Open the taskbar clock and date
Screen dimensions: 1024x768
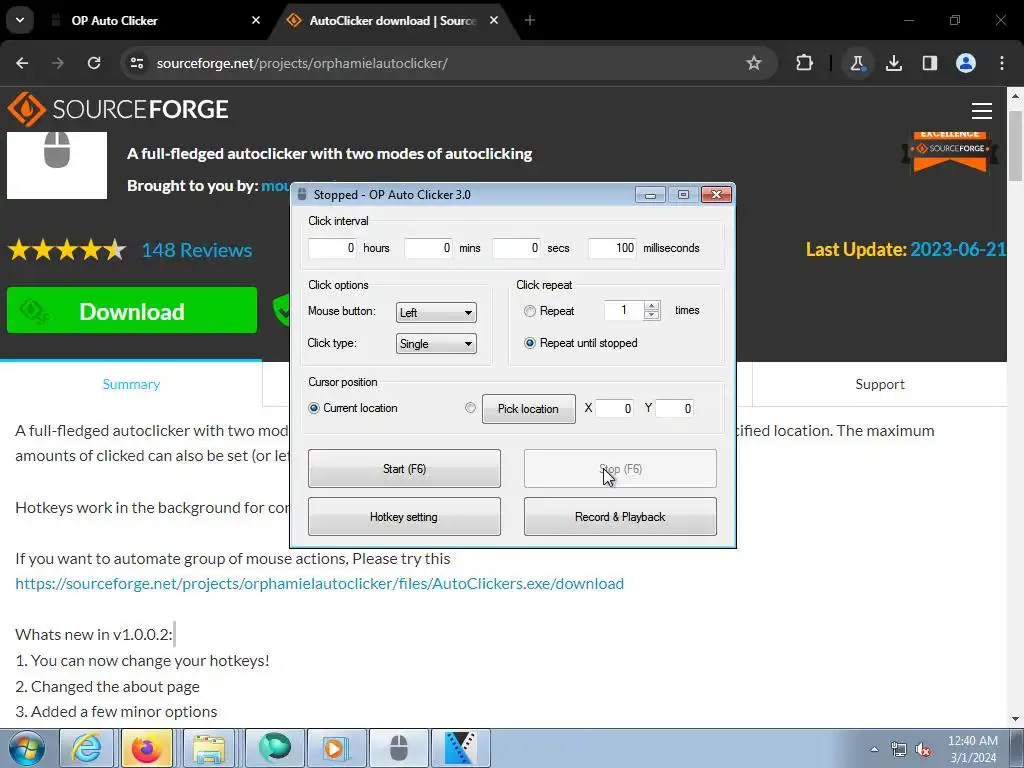(973, 749)
